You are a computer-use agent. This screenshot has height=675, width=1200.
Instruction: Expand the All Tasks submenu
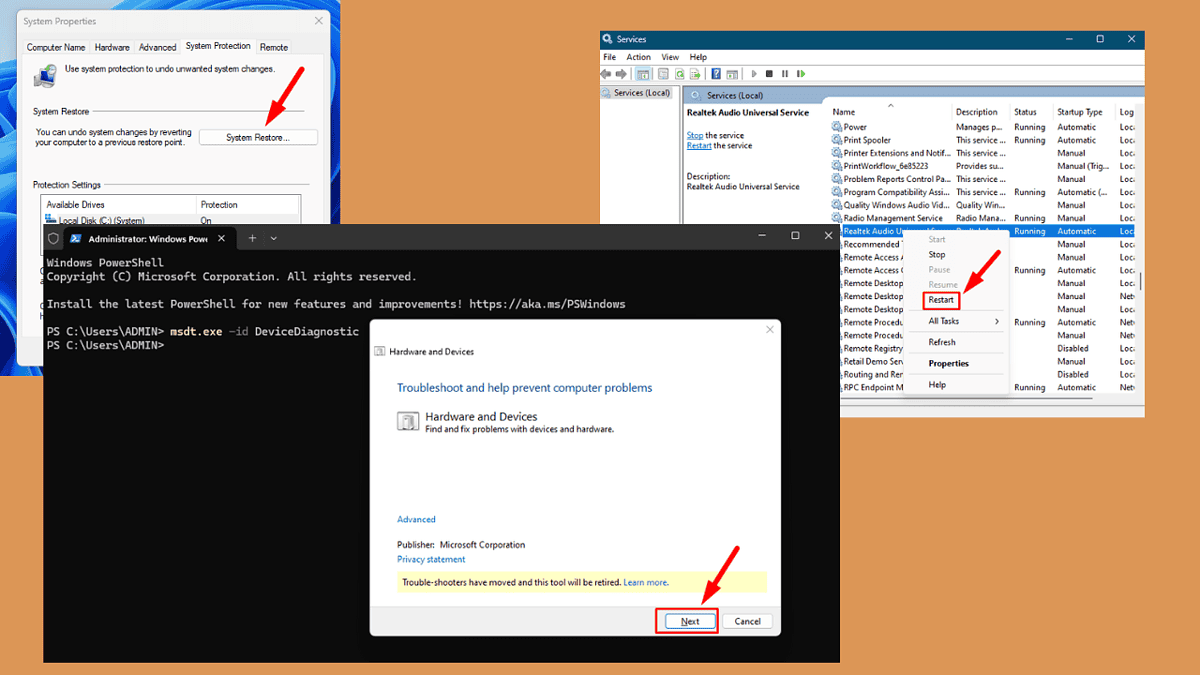pos(946,322)
